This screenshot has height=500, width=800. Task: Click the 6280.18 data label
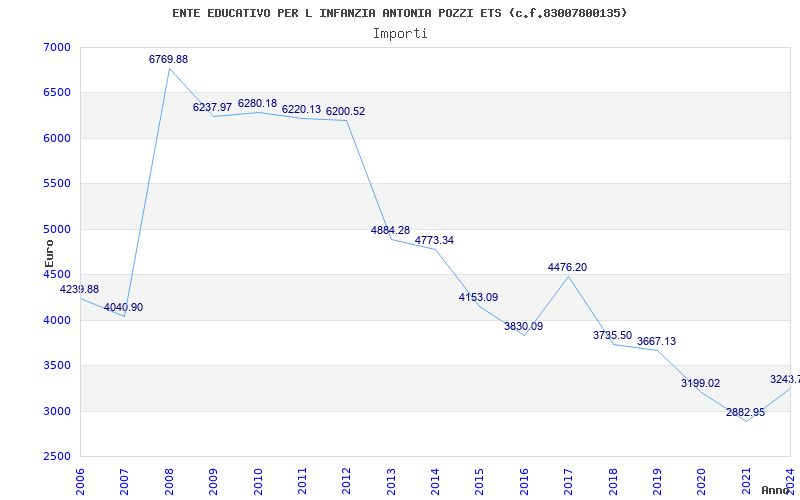(x=258, y=103)
